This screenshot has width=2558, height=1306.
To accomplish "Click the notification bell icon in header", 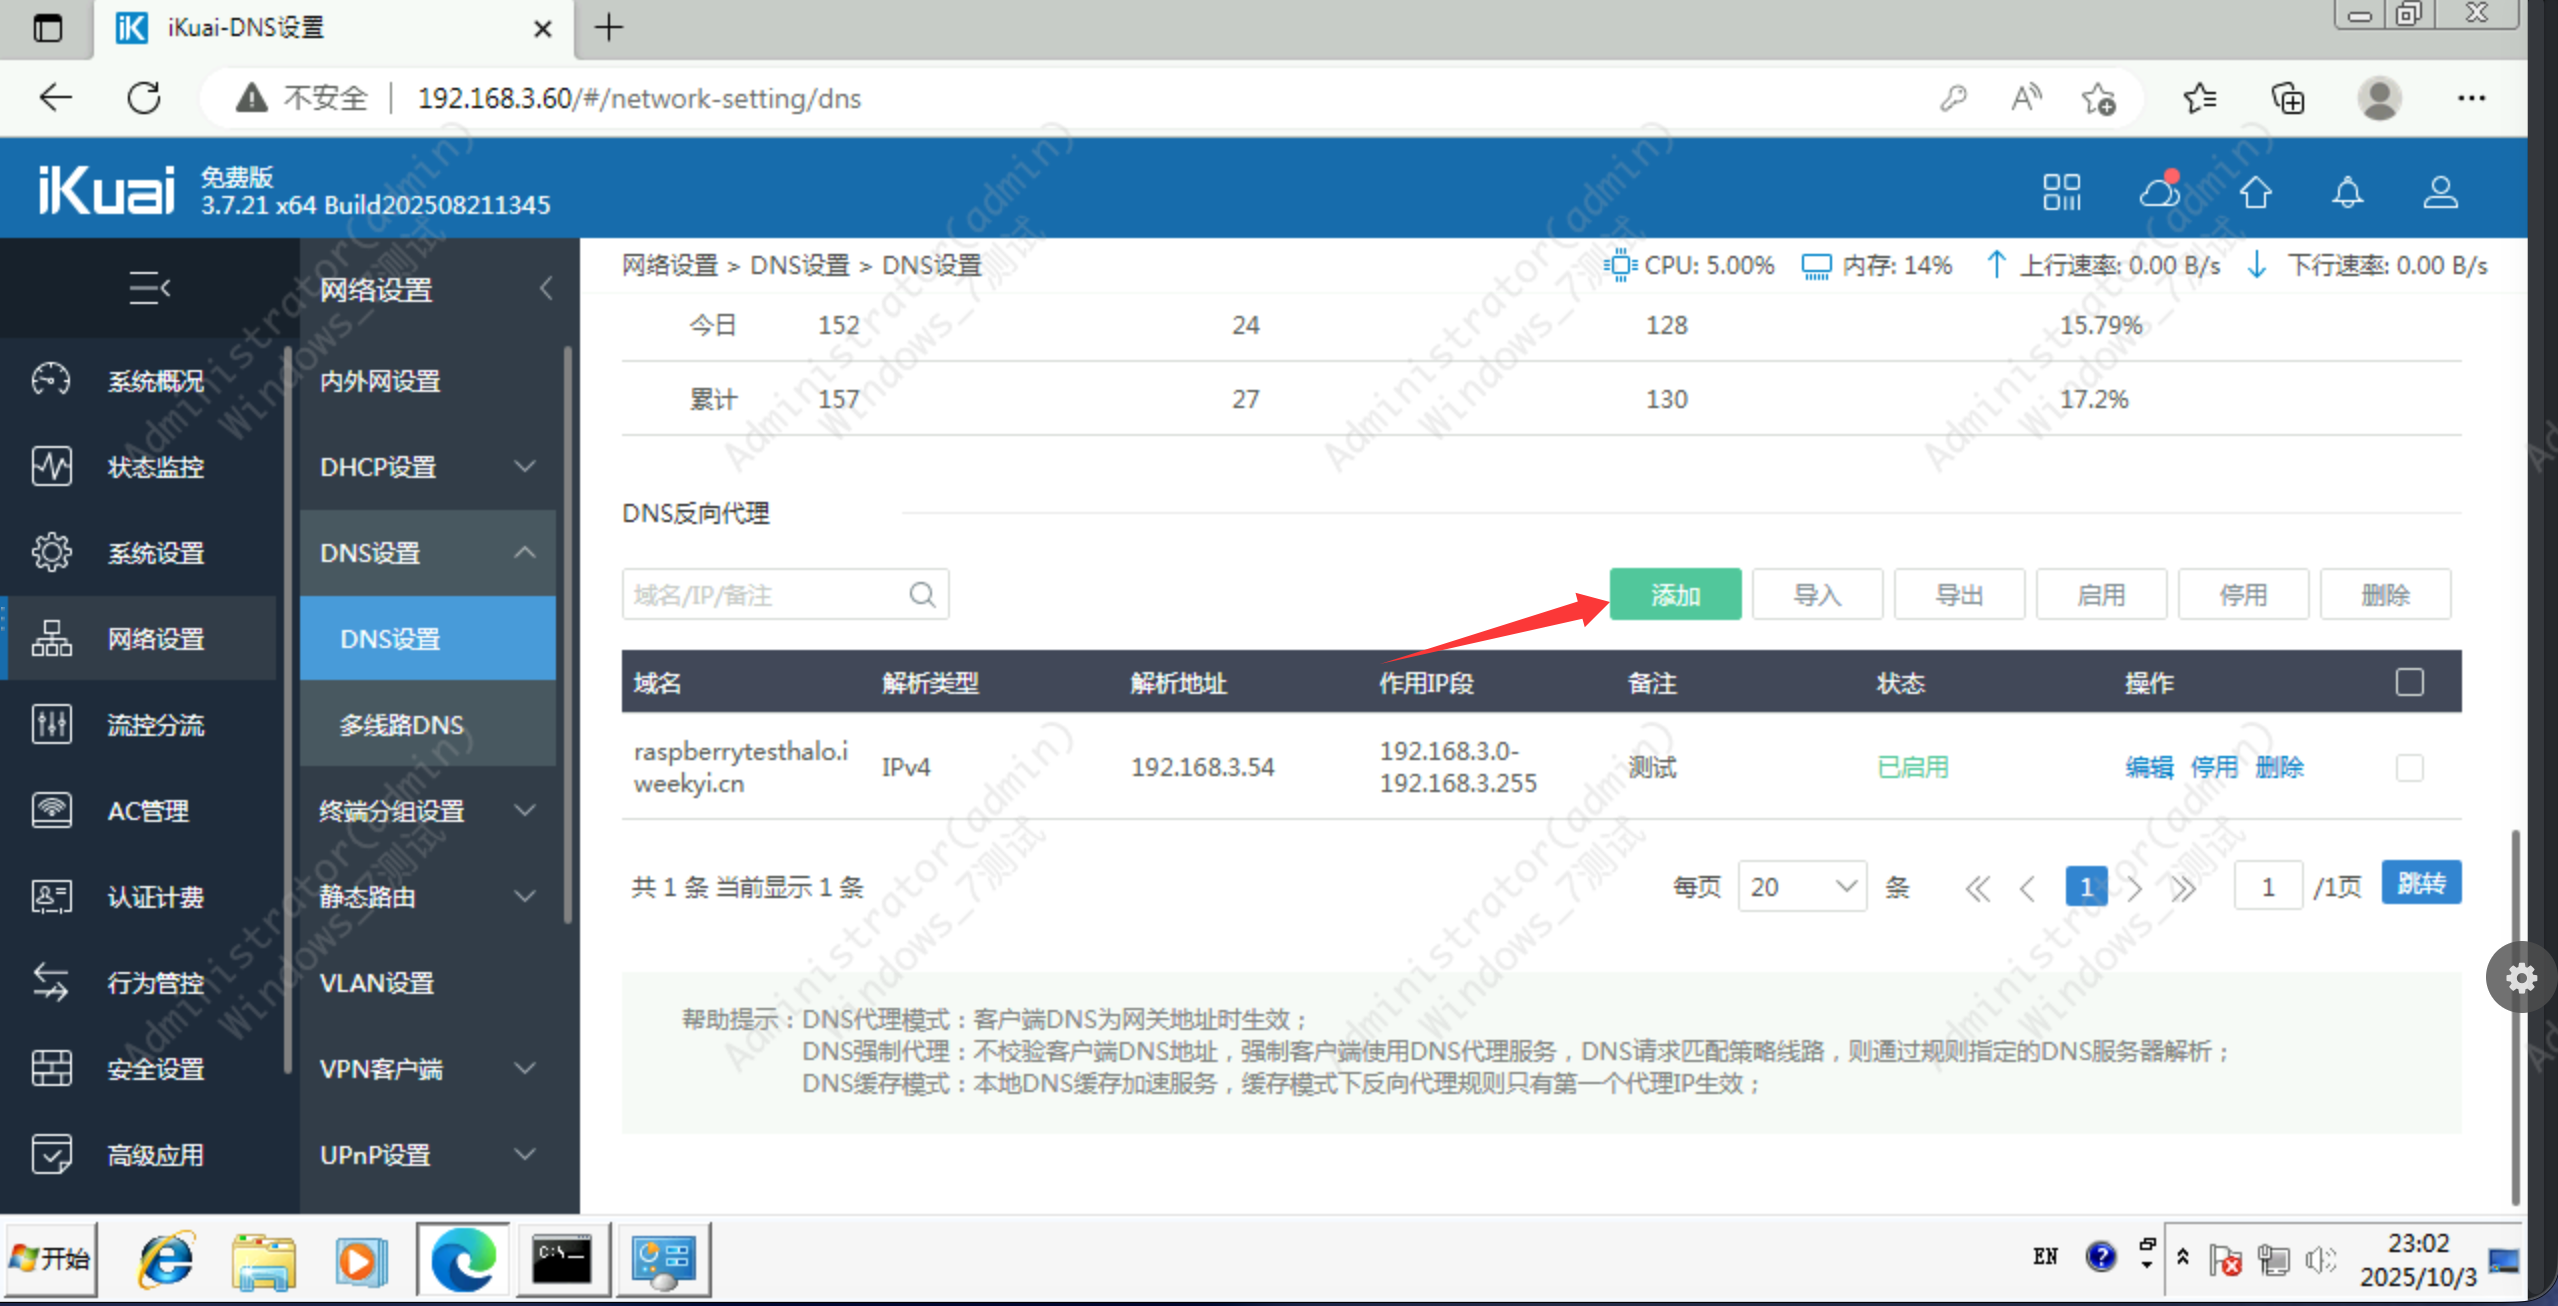I will [x=2346, y=192].
